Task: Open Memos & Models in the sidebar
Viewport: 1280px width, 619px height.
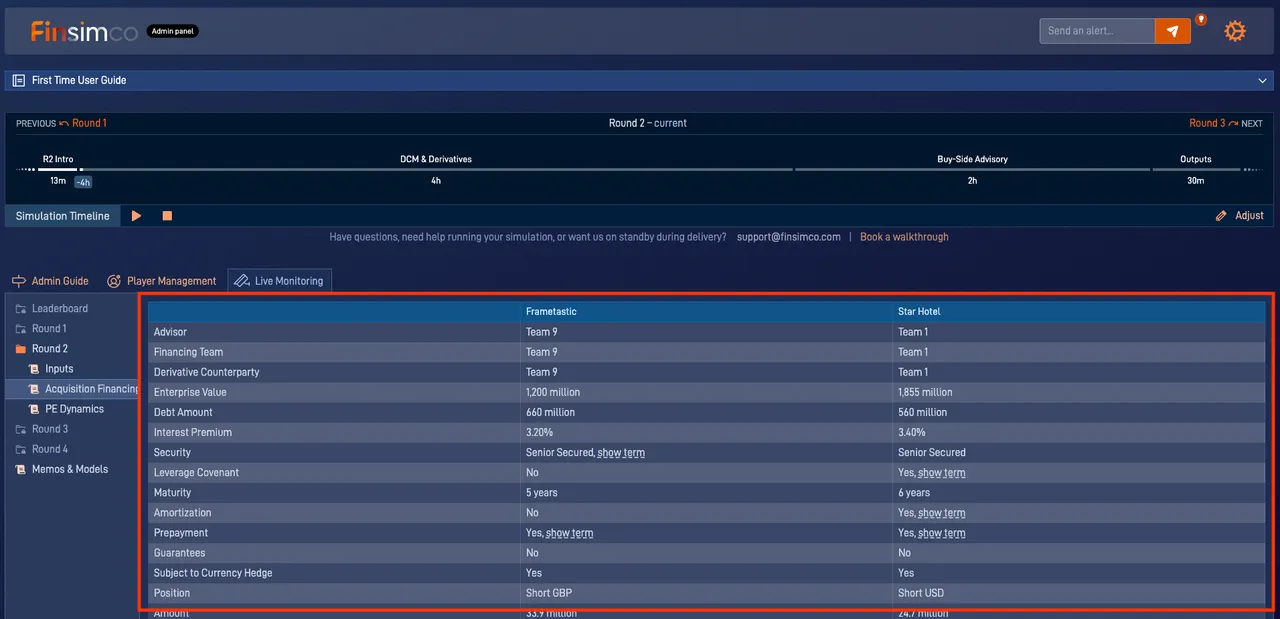Action: pyautogui.click(x=70, y=469)
